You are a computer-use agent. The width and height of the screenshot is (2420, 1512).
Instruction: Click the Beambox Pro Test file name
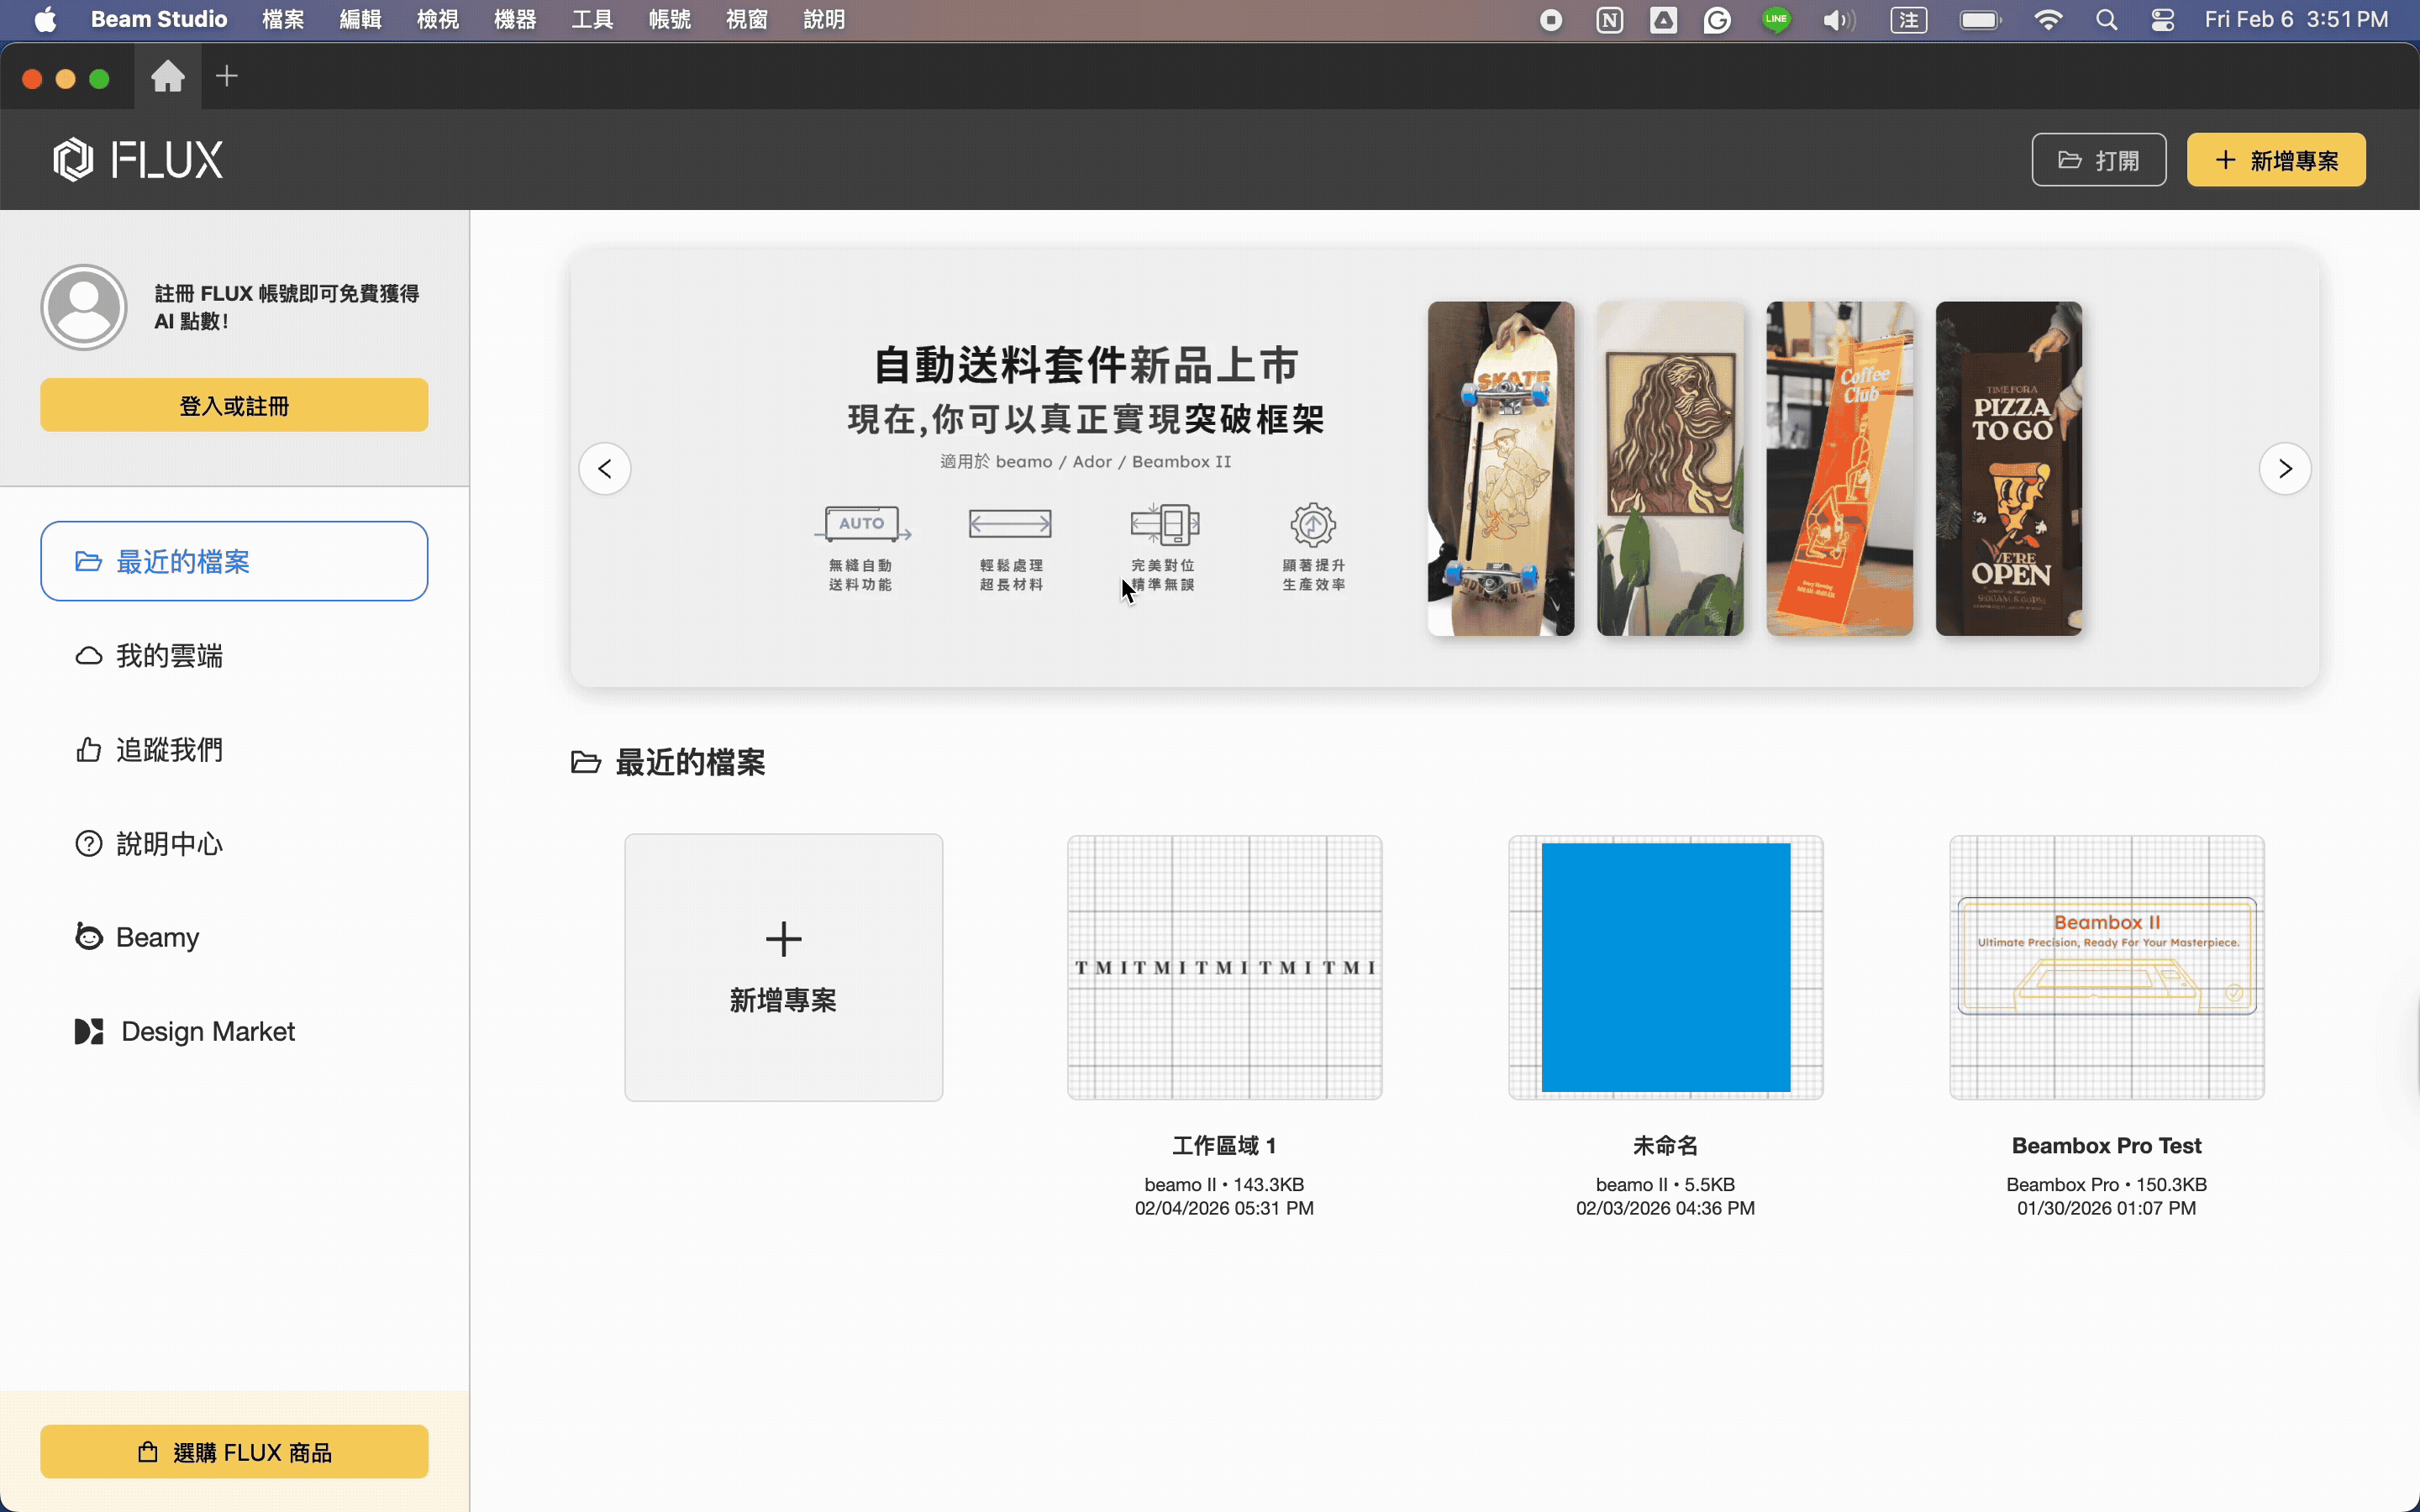[x=2106, y=1145]
